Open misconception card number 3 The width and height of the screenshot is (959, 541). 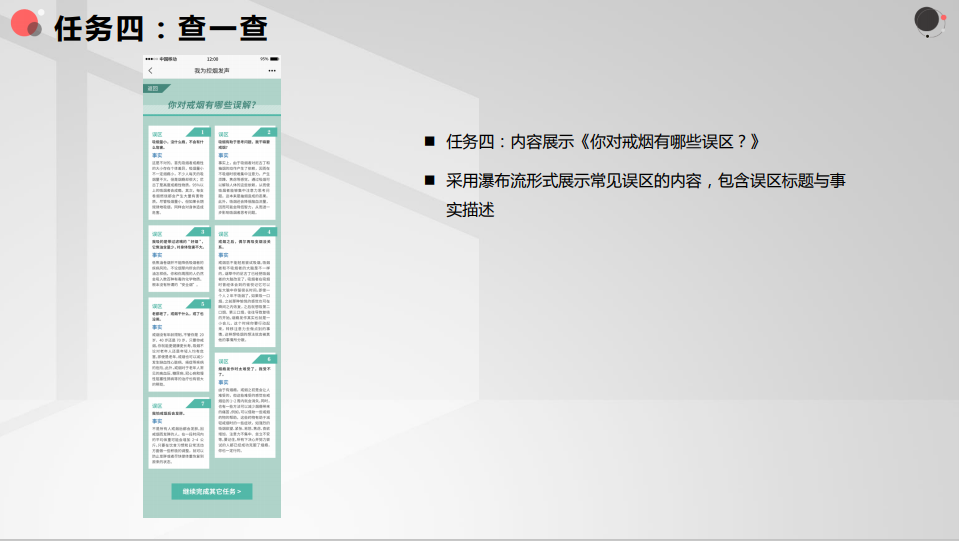click(x=179, y=259)
